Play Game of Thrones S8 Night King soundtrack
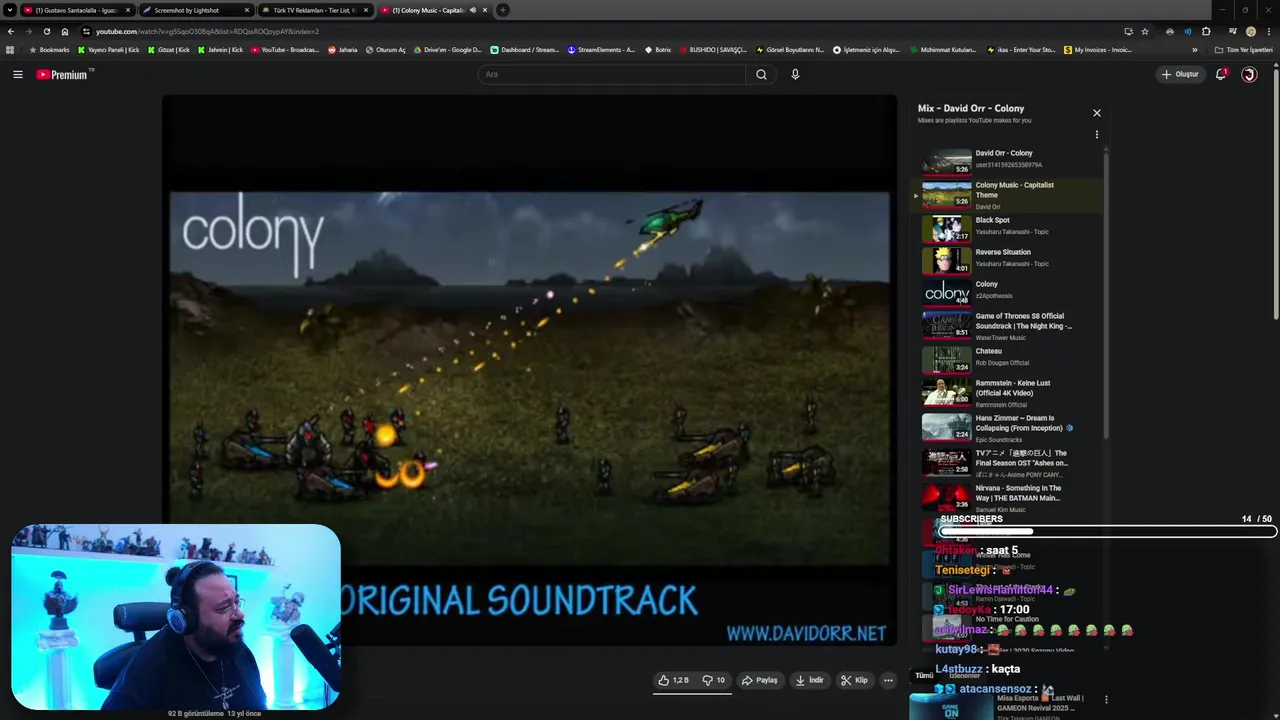Viewport: 1280px width, 720px height. (1010, 326)
